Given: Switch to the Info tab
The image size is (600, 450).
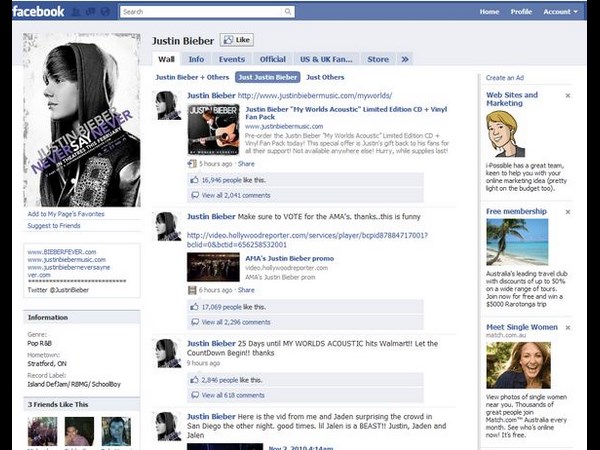Looking at the screenshot, I should click(196, 59).
